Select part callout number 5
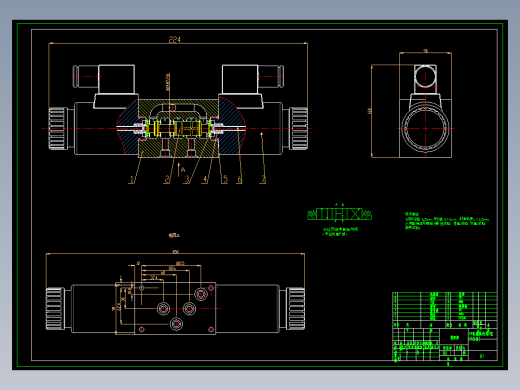The height and width of the screenshot is (390, 520). [225, 179]
